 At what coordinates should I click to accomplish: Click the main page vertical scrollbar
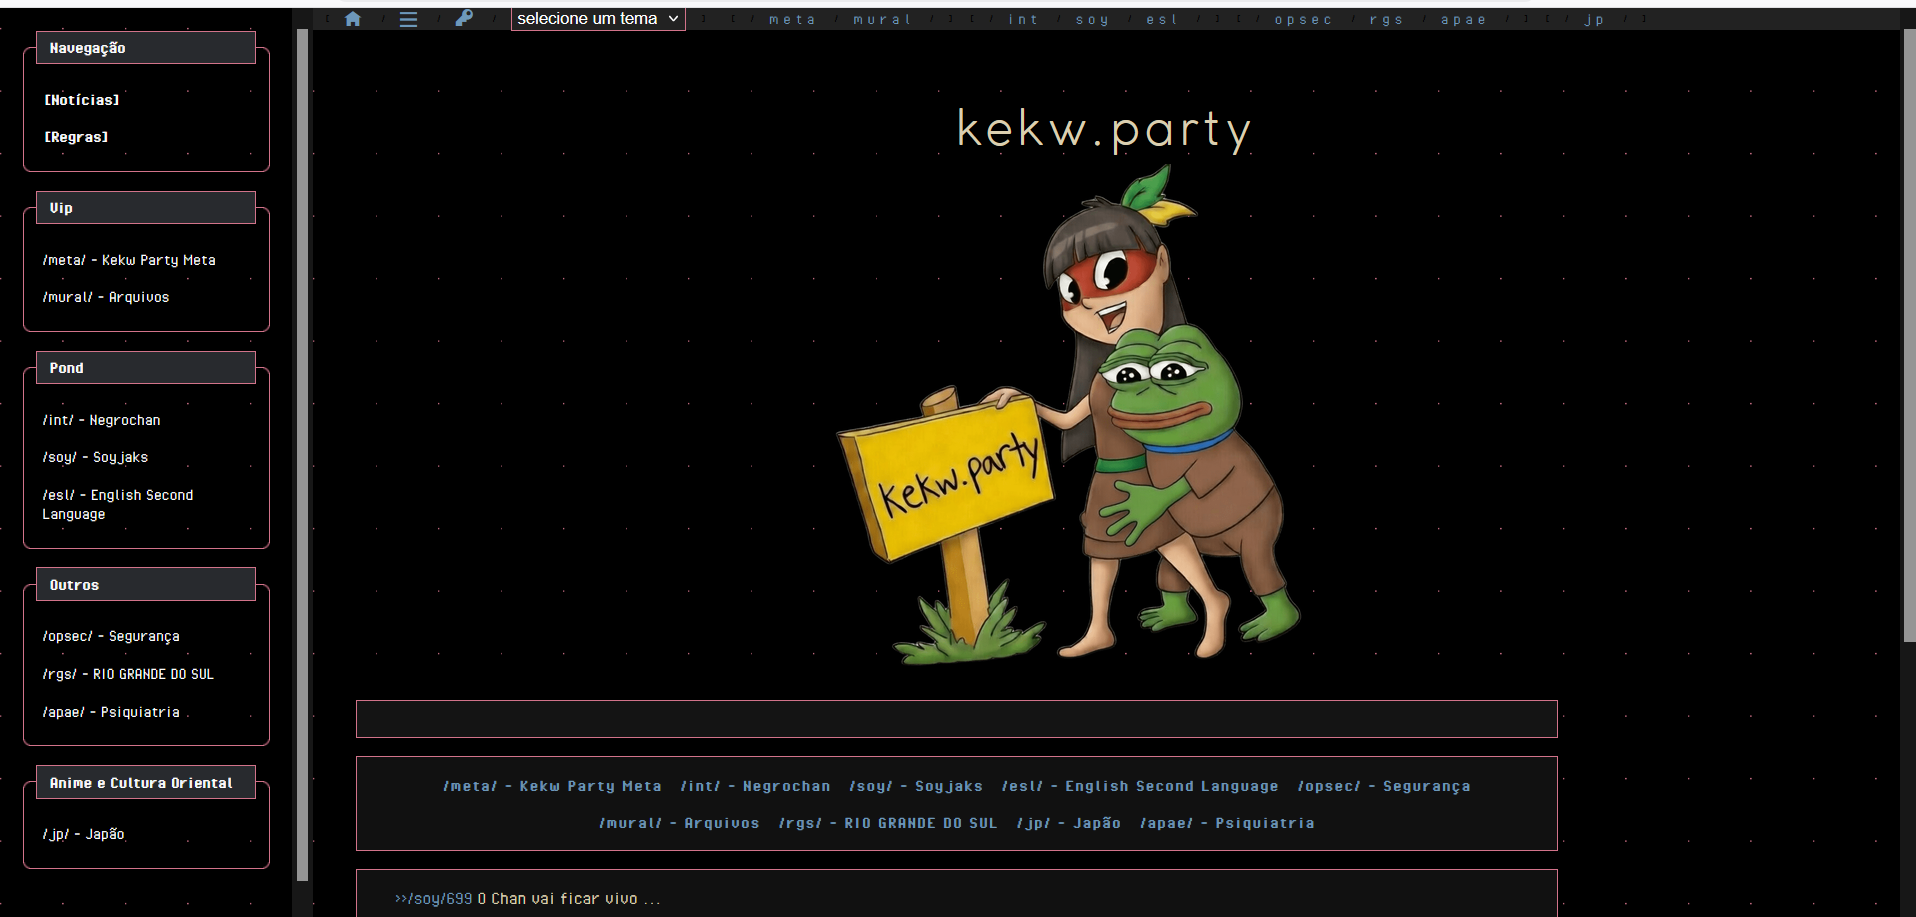(1909, 335)
